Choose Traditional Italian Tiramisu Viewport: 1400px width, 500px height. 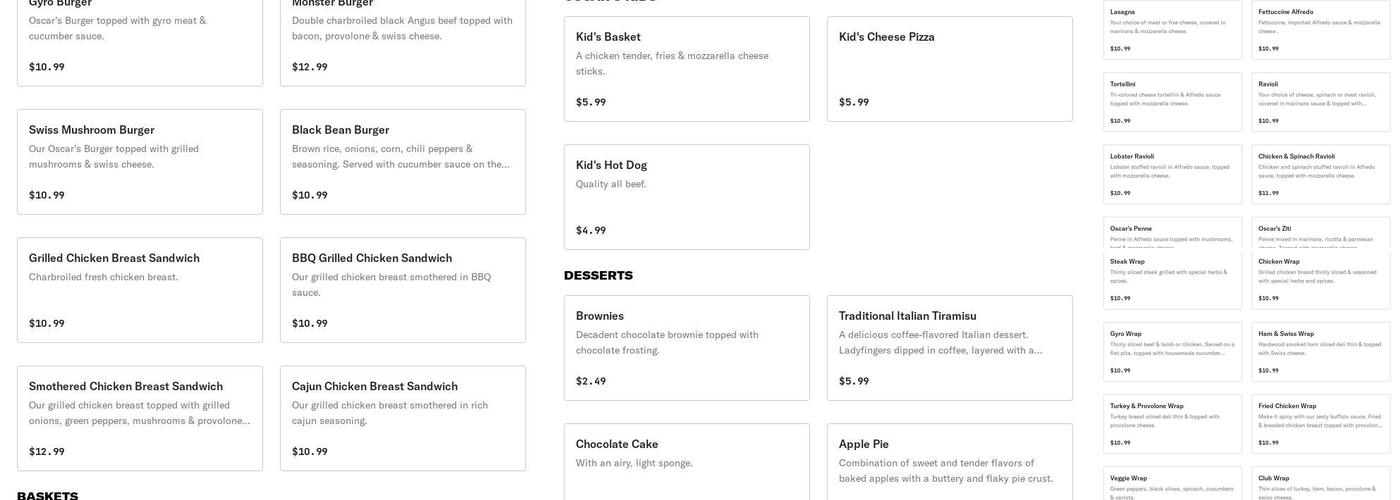pyautogui.click(x=950, y=348)
